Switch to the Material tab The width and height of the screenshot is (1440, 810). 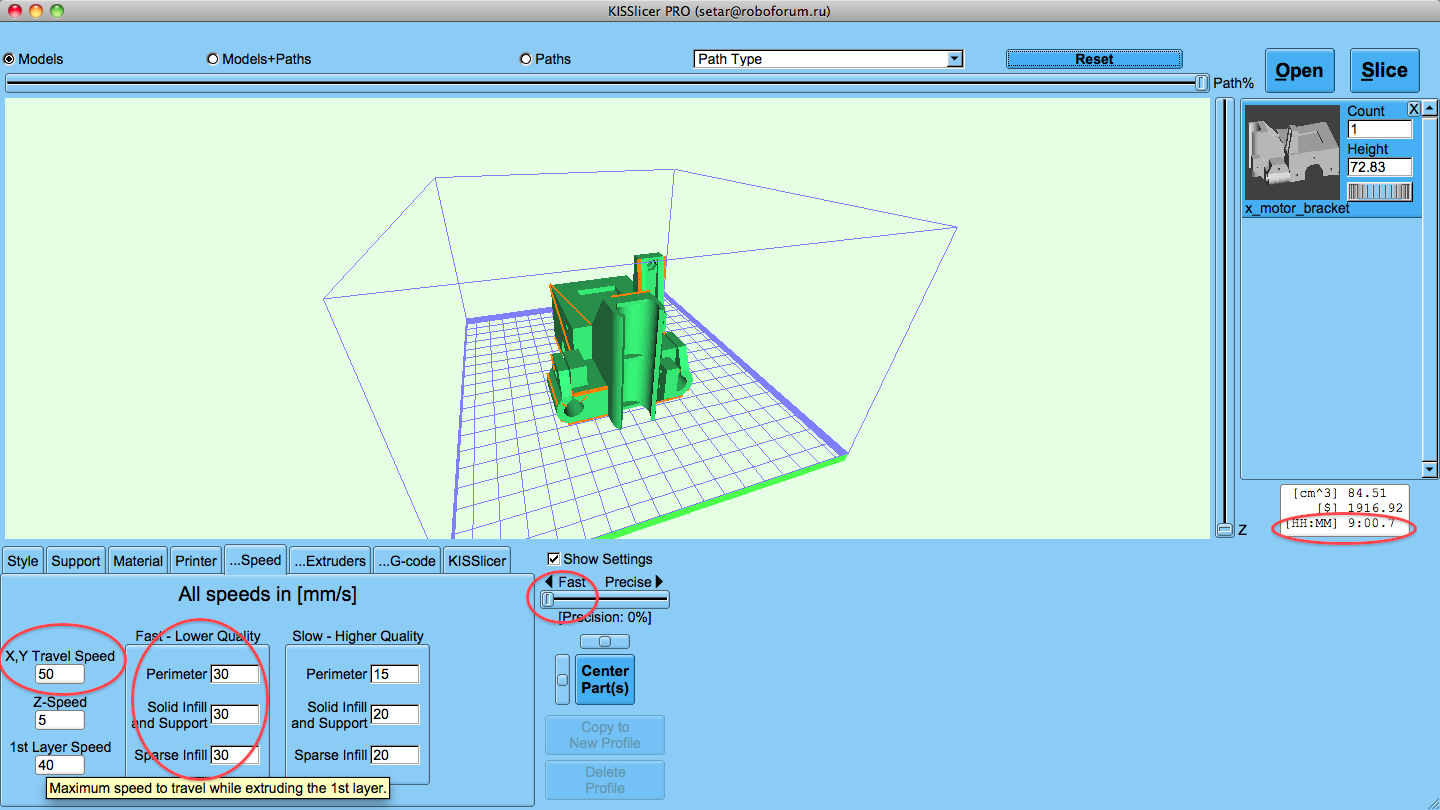[x=138, y=561]
